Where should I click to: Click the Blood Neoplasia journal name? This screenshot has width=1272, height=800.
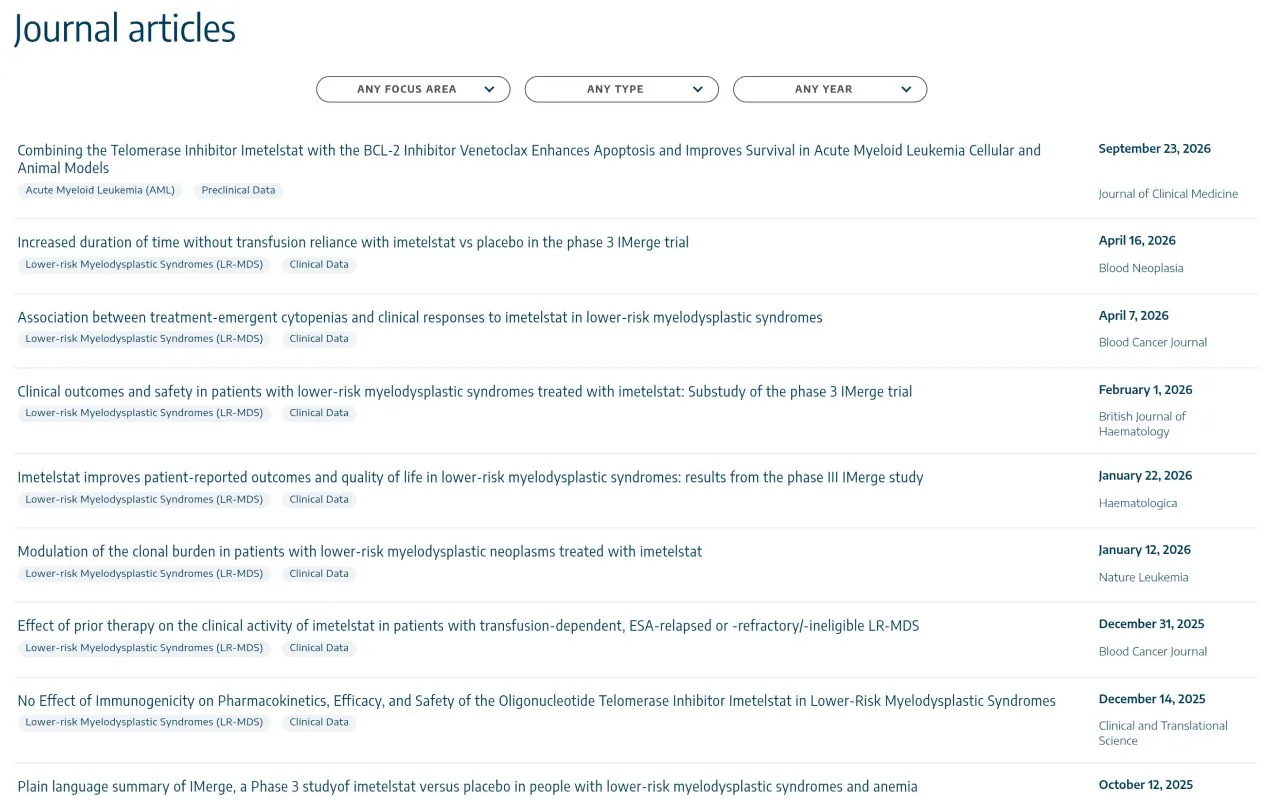click(x=1141, y=268)
